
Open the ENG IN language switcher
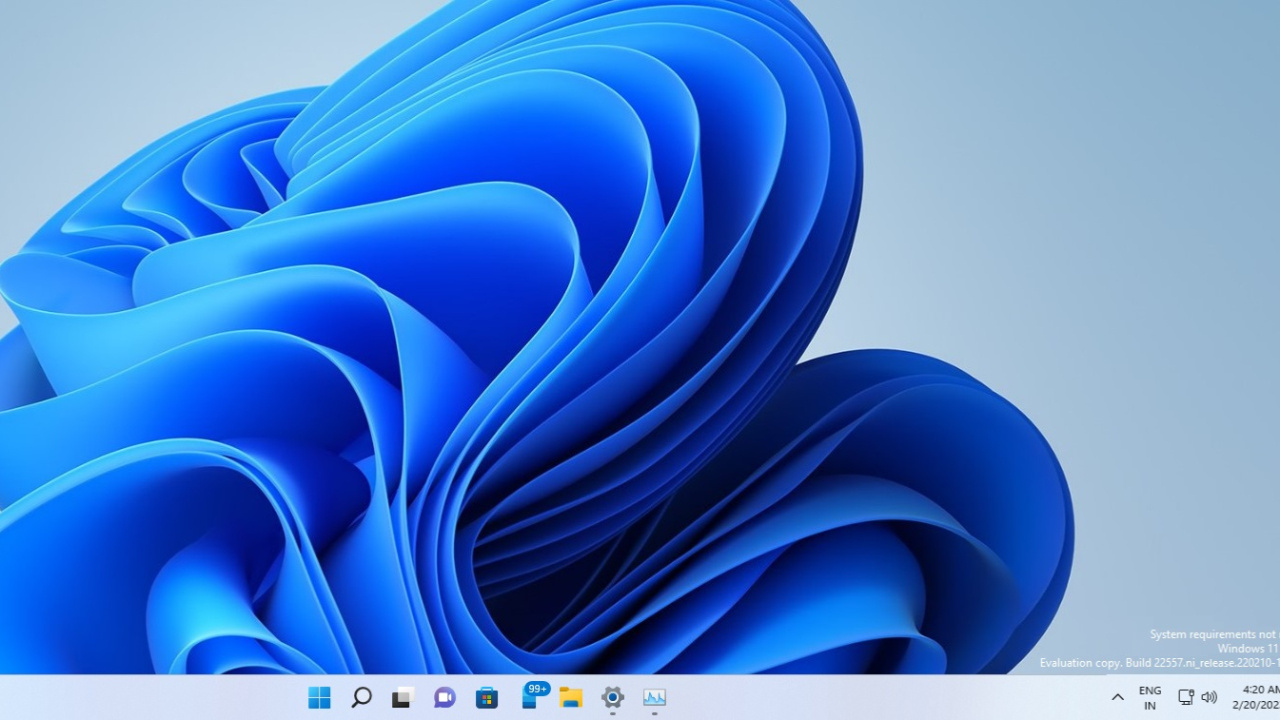point(1150,697)
